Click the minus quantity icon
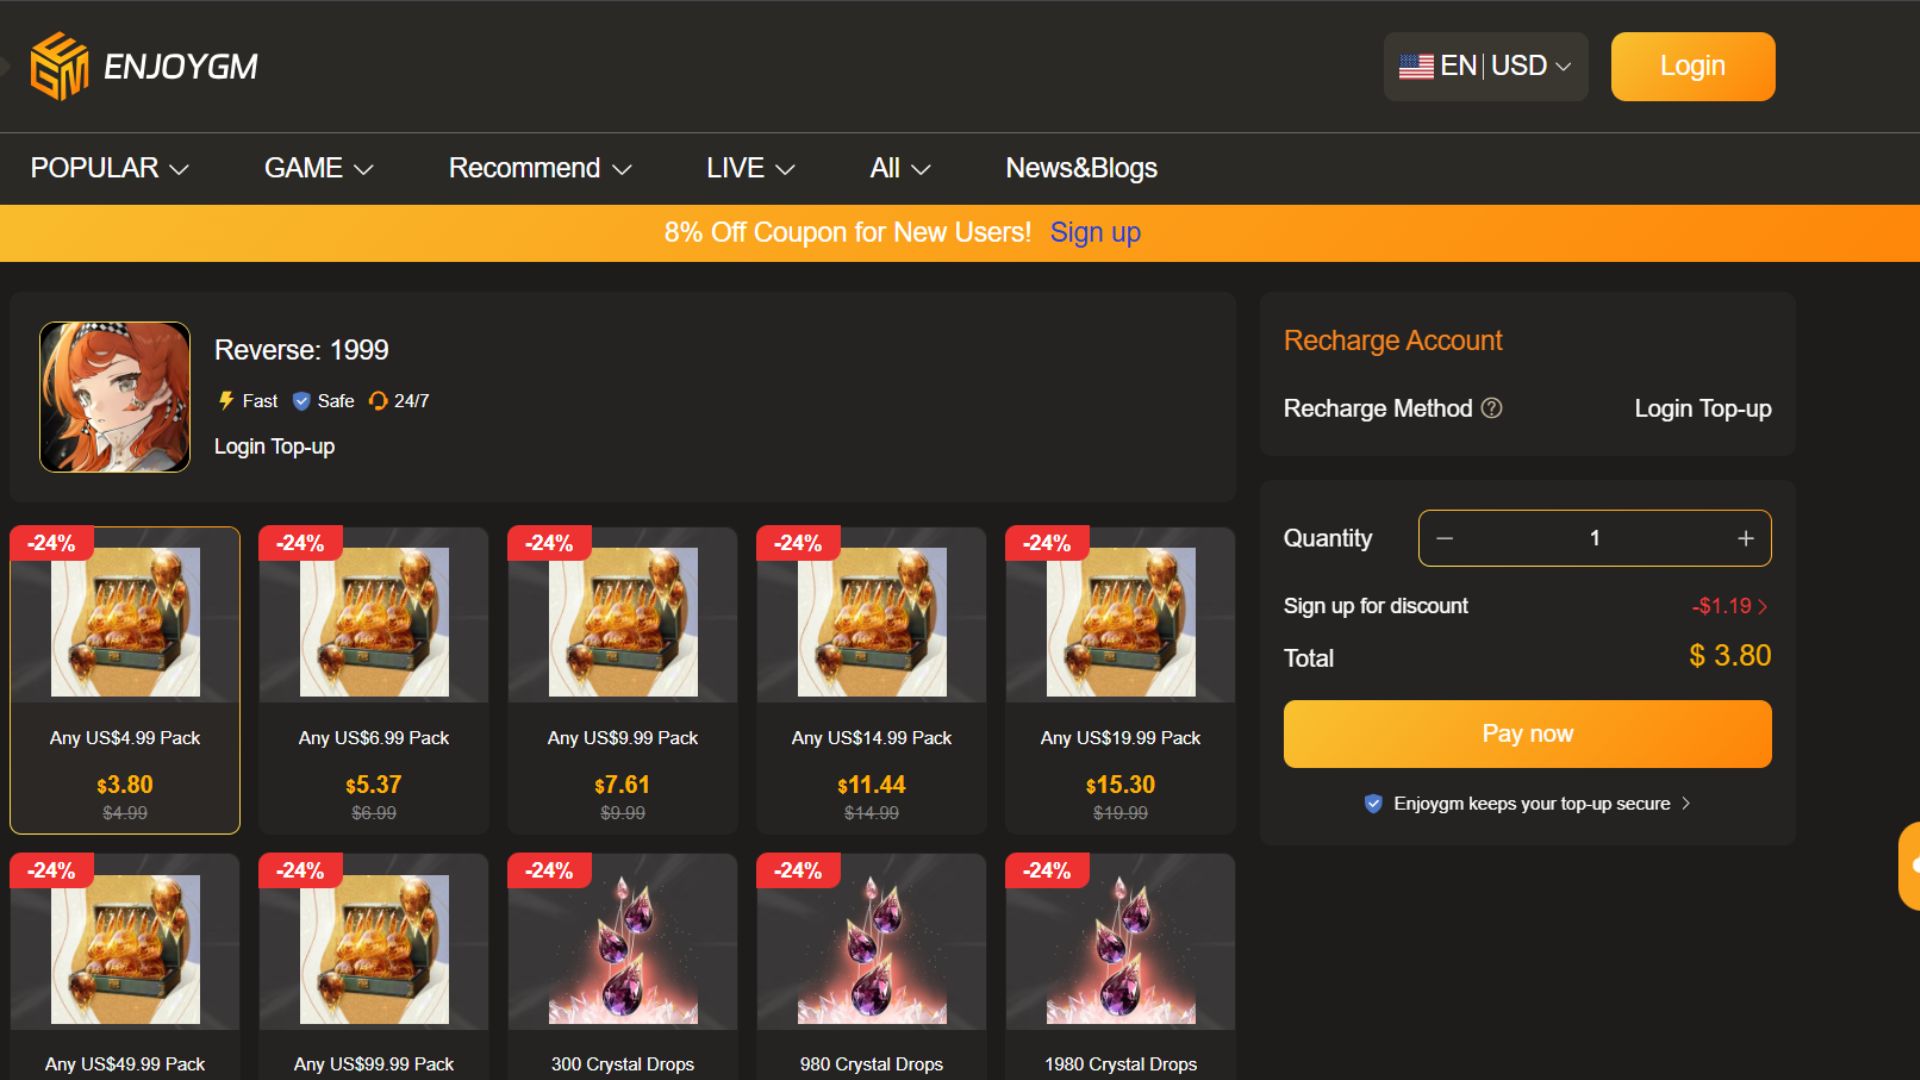1920x1080 pixels. [1444, 538]
